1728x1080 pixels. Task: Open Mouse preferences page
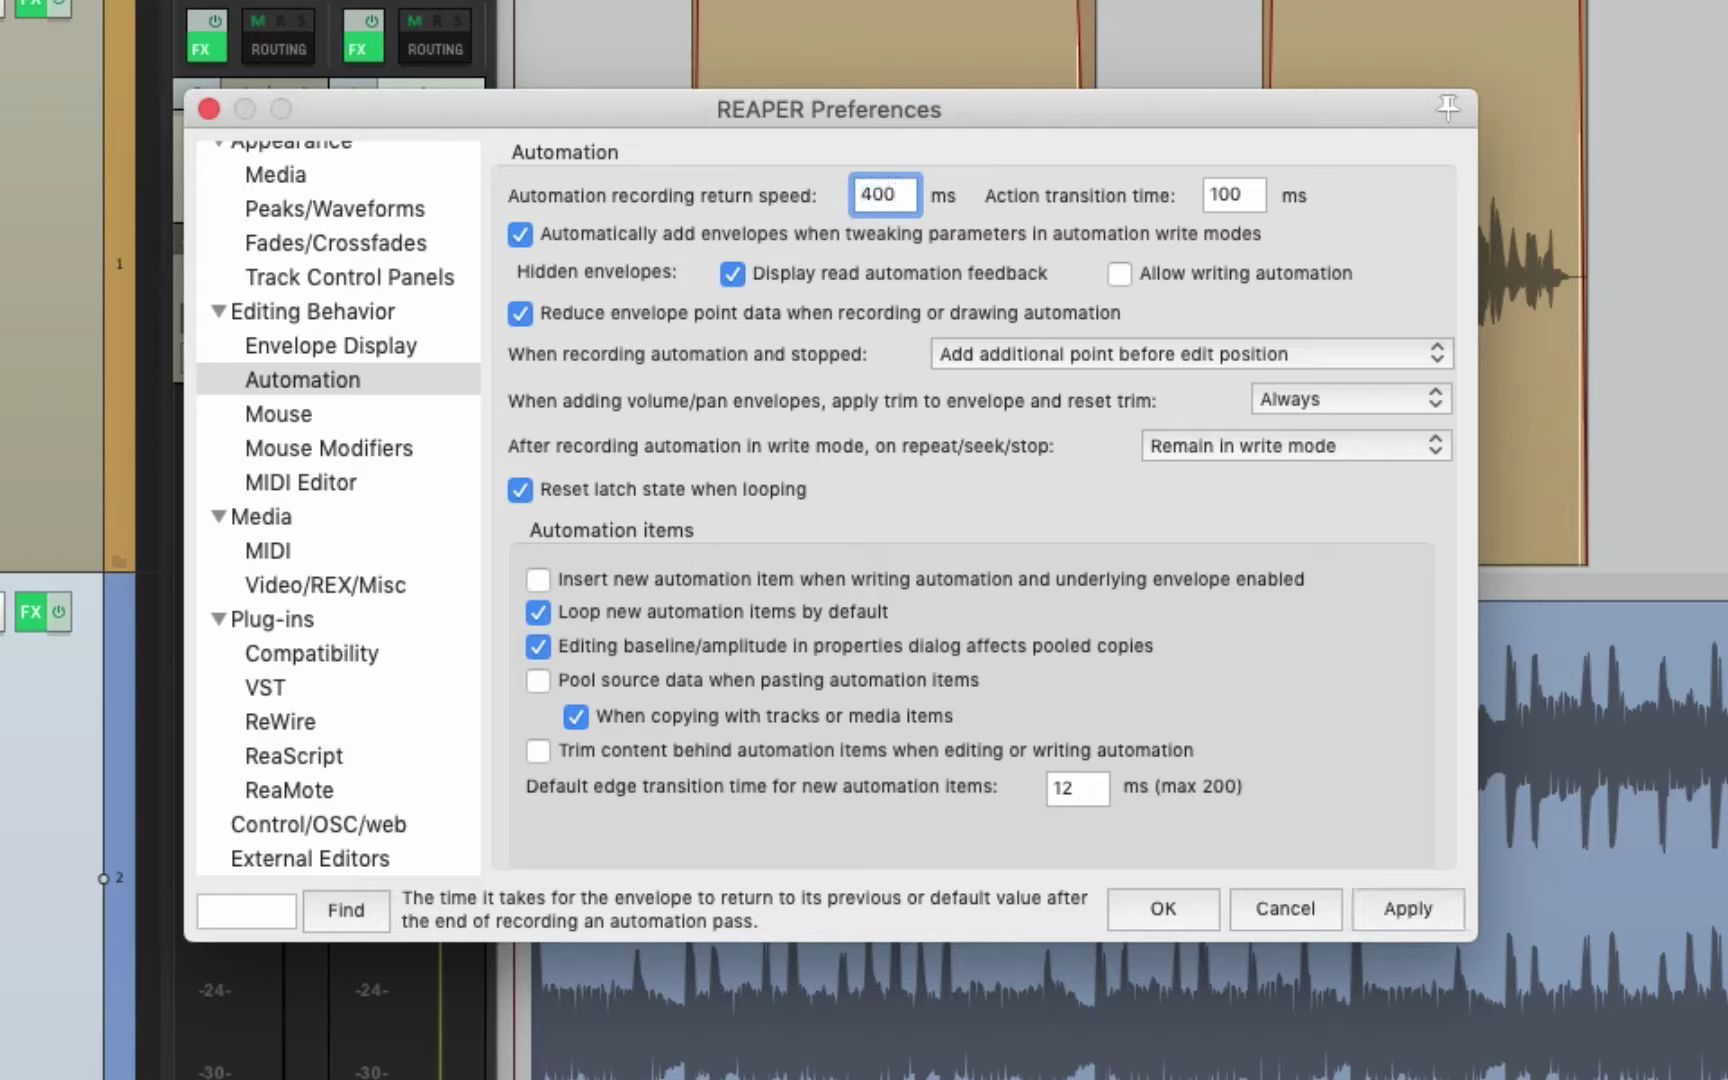tap(279, 414)
